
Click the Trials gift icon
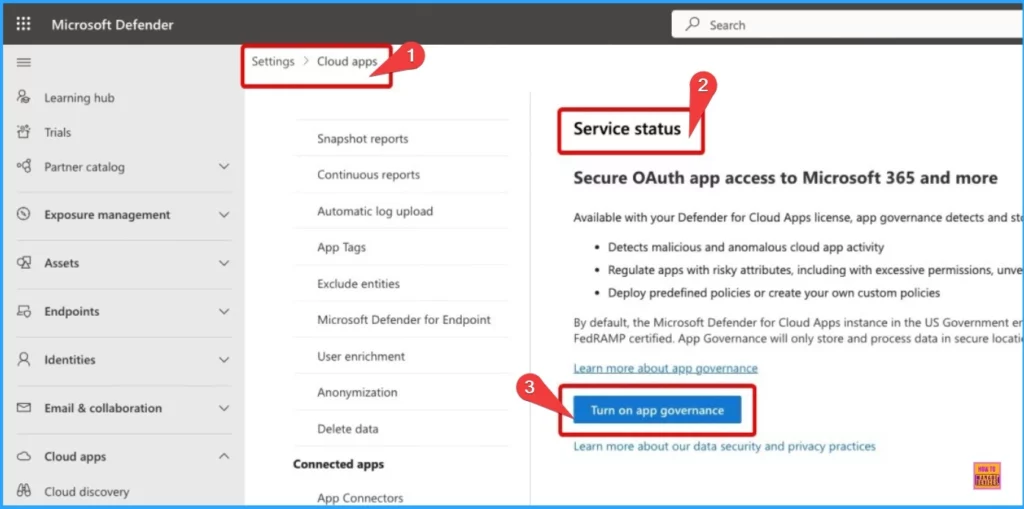tap(24, 132)
